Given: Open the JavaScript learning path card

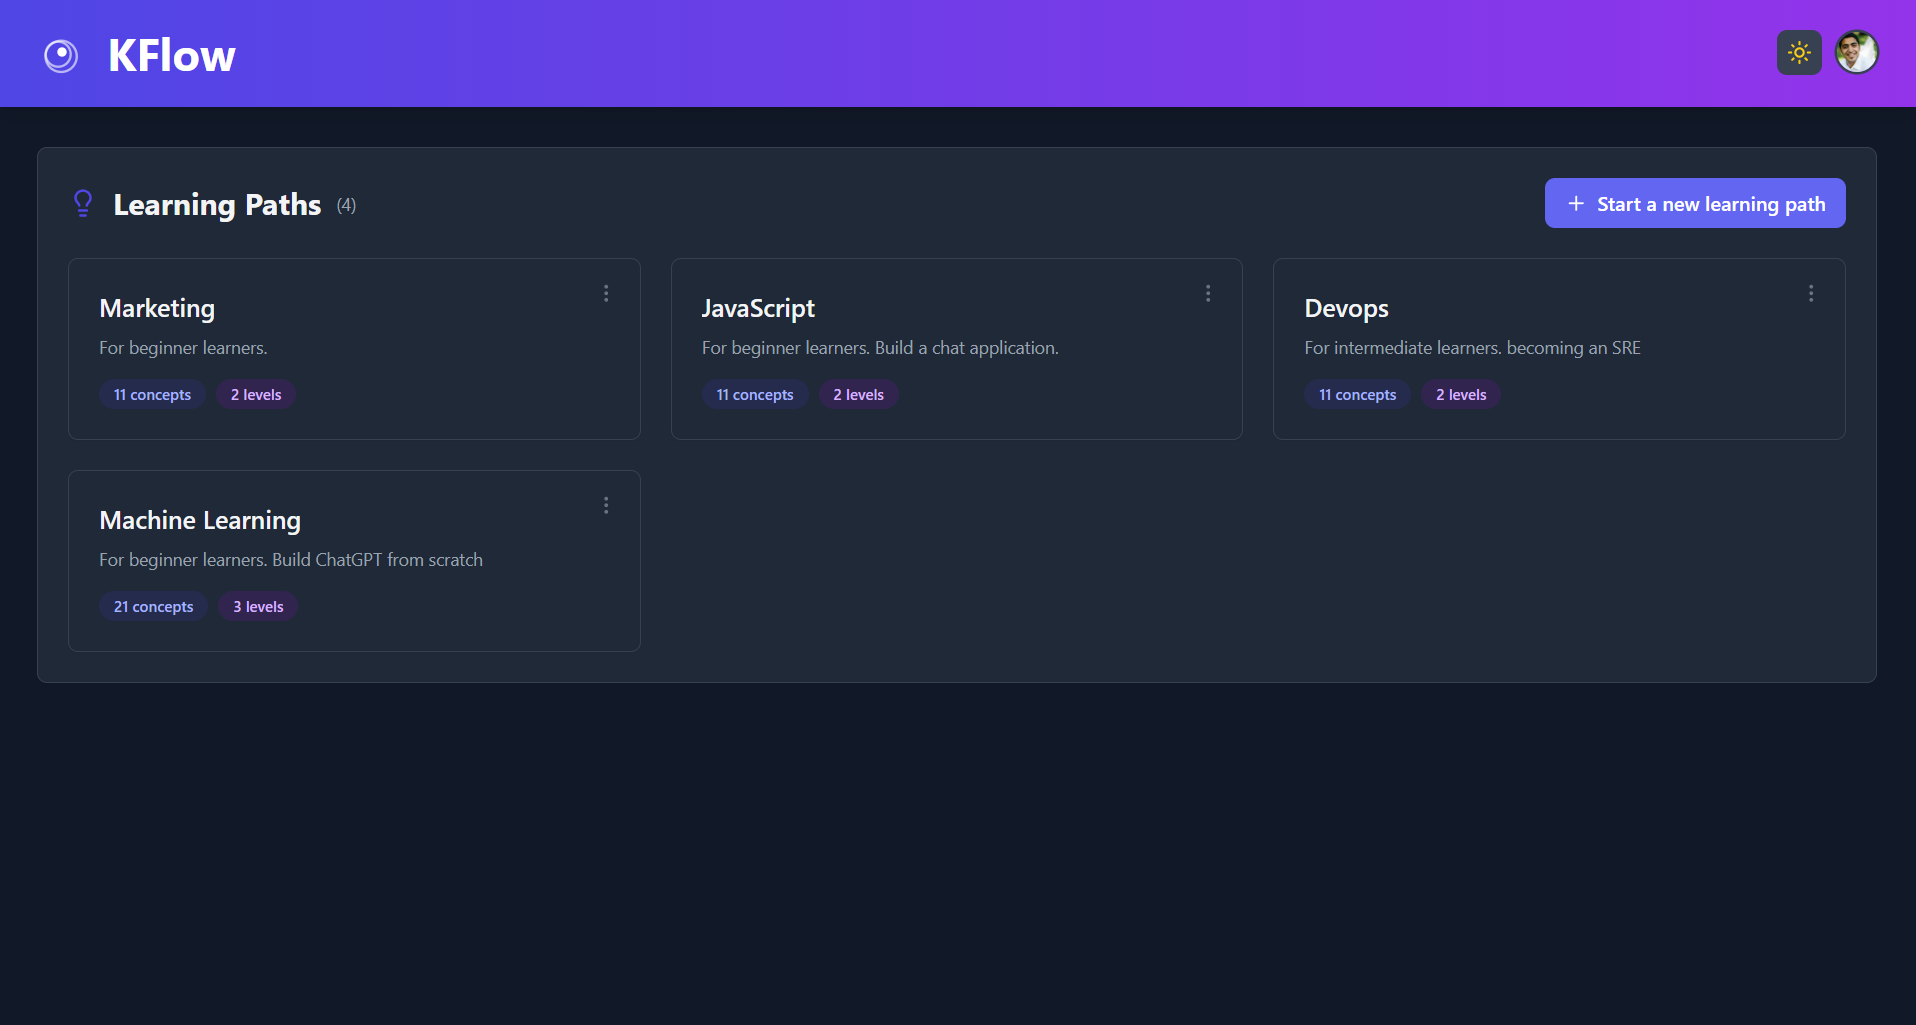Looking at the screenshot, I should tap(956, 349).
